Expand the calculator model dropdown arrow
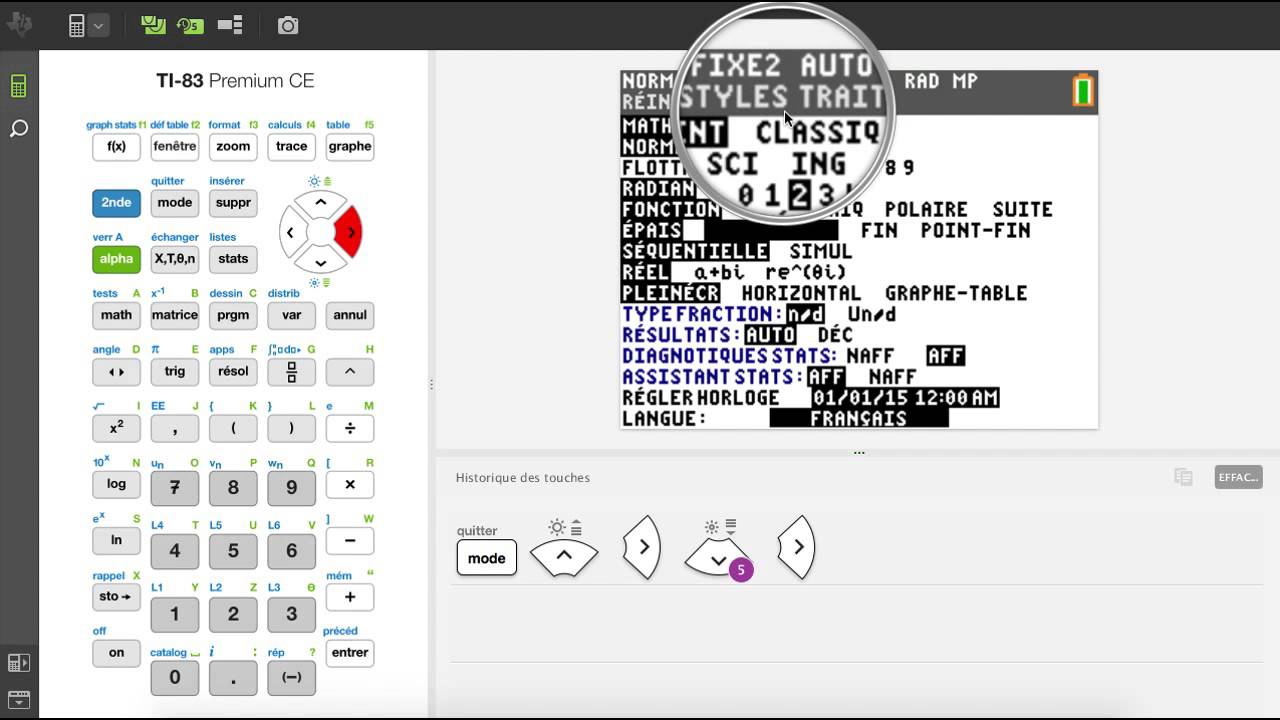The width and height of the screenshot is (1280, 720). click(98, 26)
